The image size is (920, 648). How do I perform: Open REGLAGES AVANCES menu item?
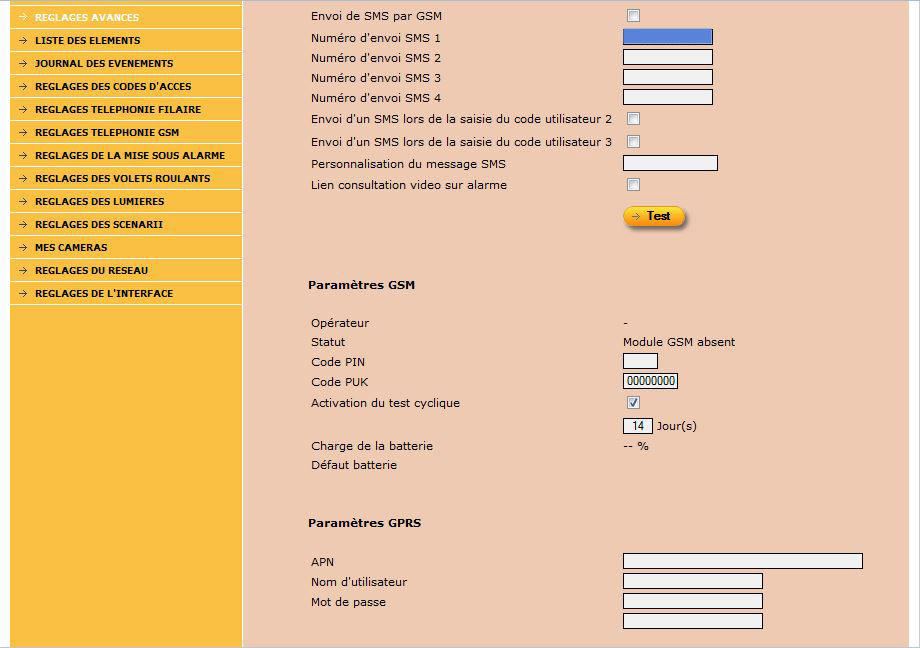(x=87, y=18)
